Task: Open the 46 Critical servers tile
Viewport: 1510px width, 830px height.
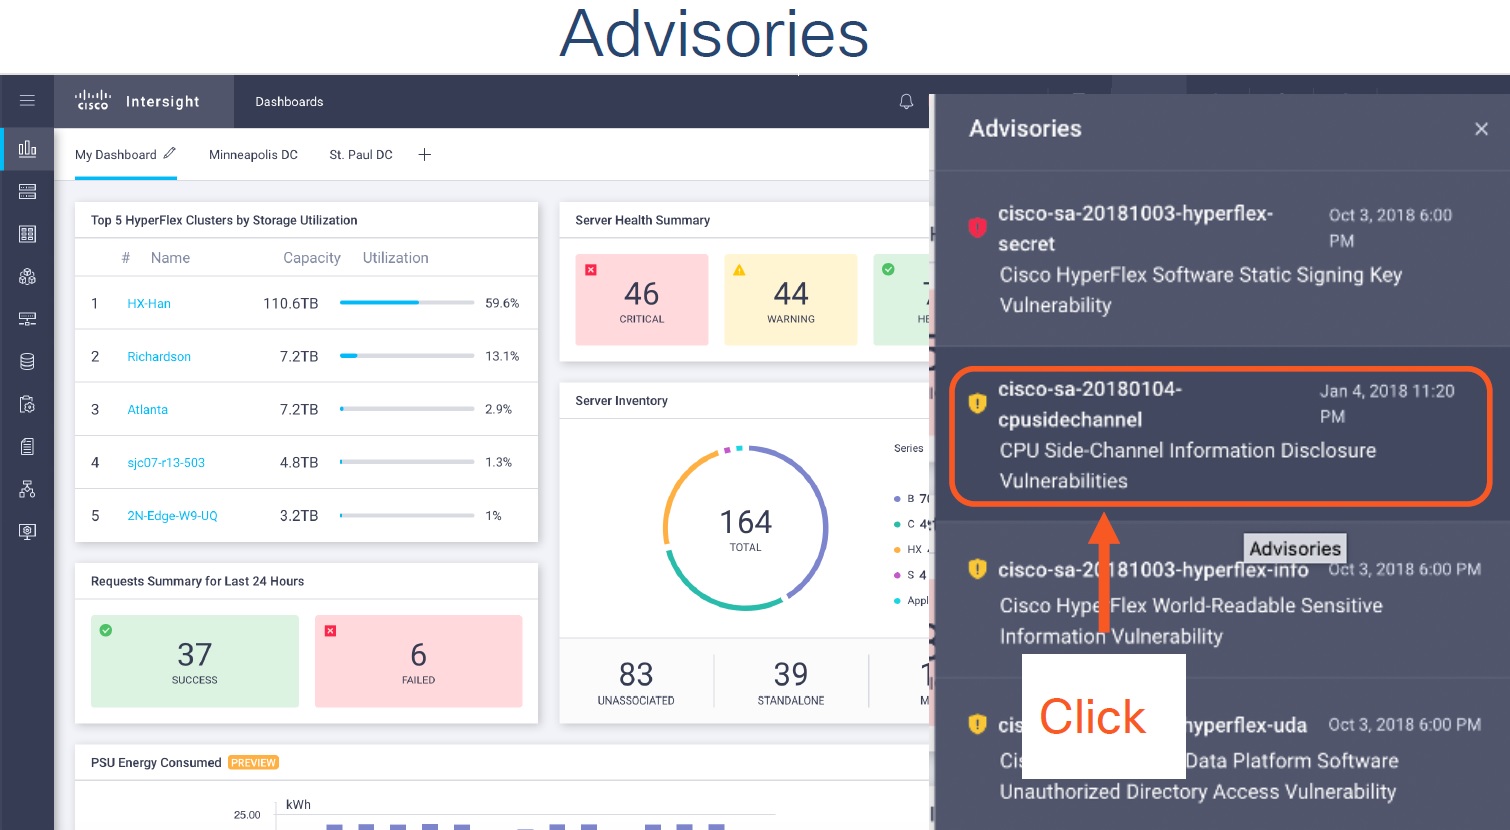Action: (642, 299)
